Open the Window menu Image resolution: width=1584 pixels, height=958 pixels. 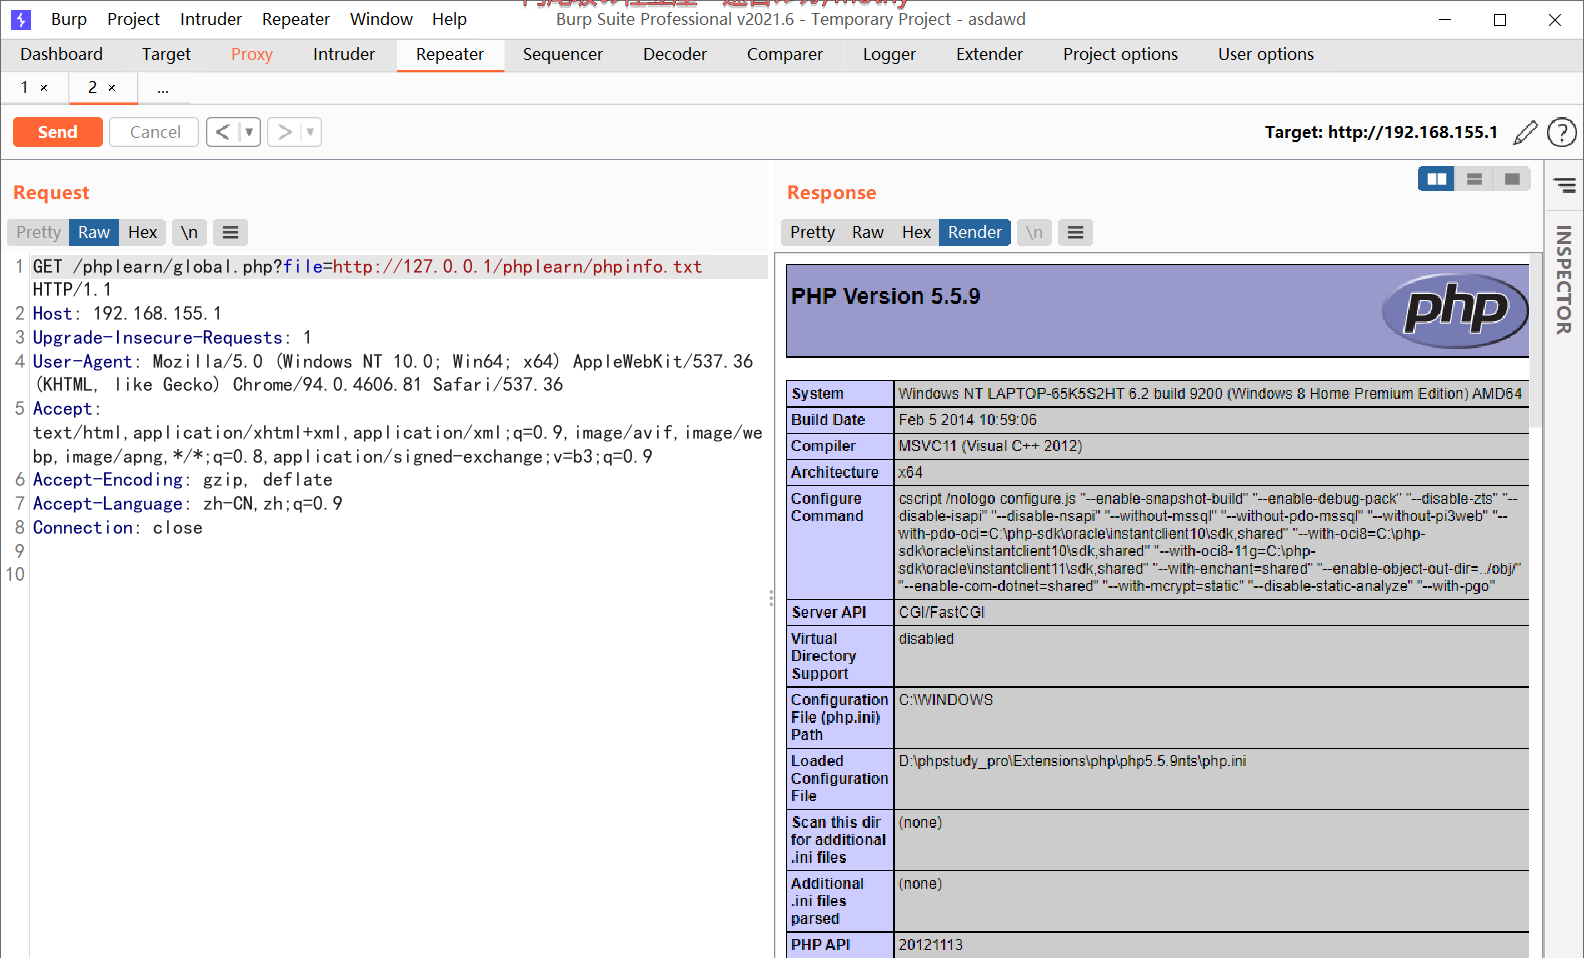click(x=381, y=19)
